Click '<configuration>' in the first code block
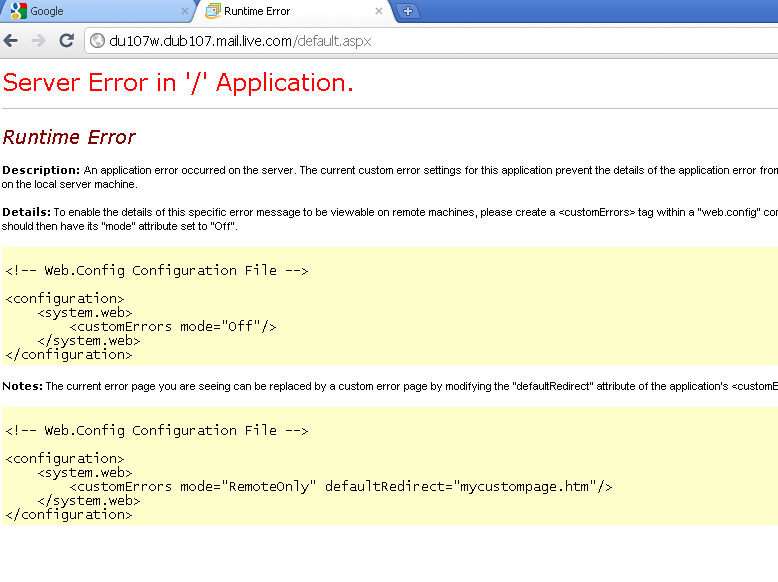The height and width of the screenshot is (582, 778). 65,299
